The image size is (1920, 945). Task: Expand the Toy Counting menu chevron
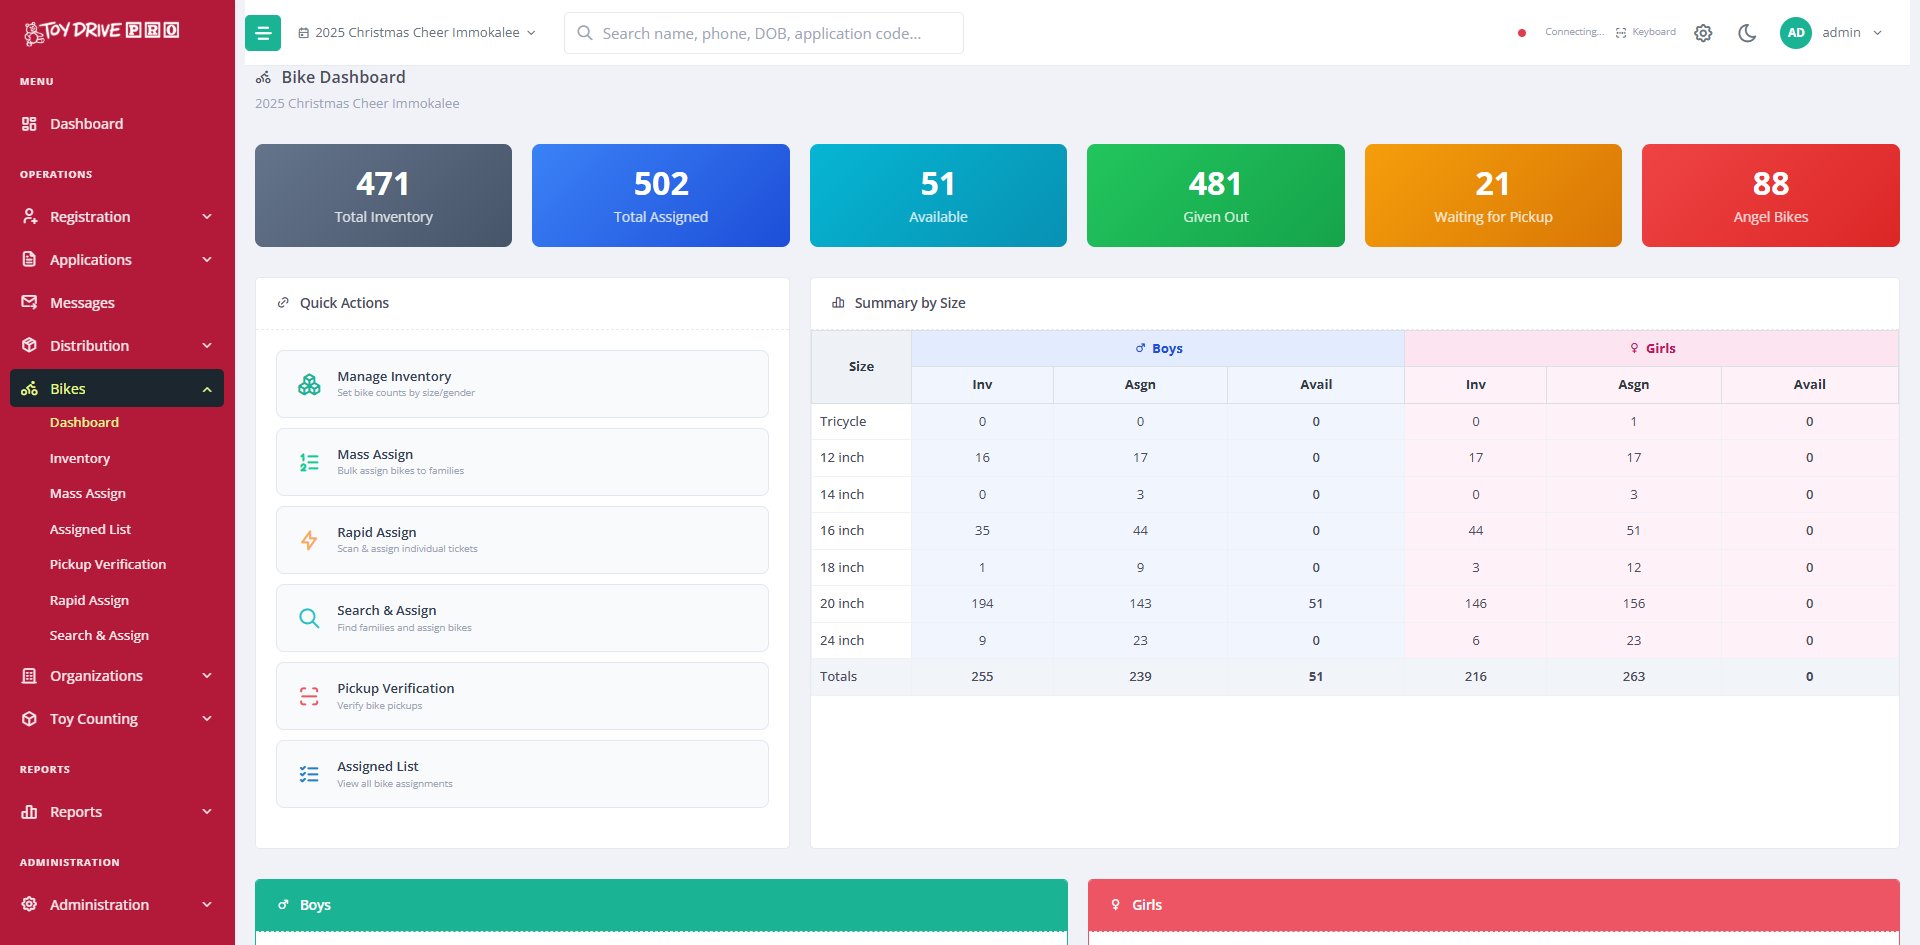click(x=207, y=719)
